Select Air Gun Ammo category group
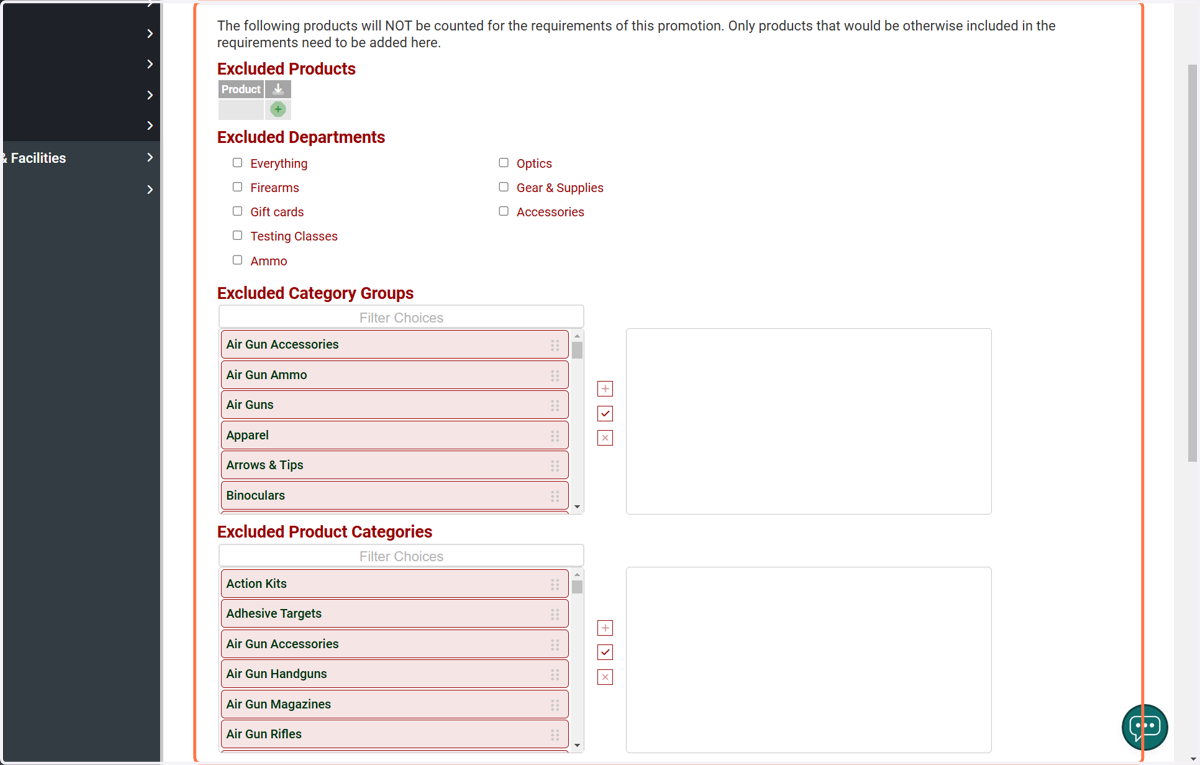Screen dimensions: 1200x765 tap(394, 375)
